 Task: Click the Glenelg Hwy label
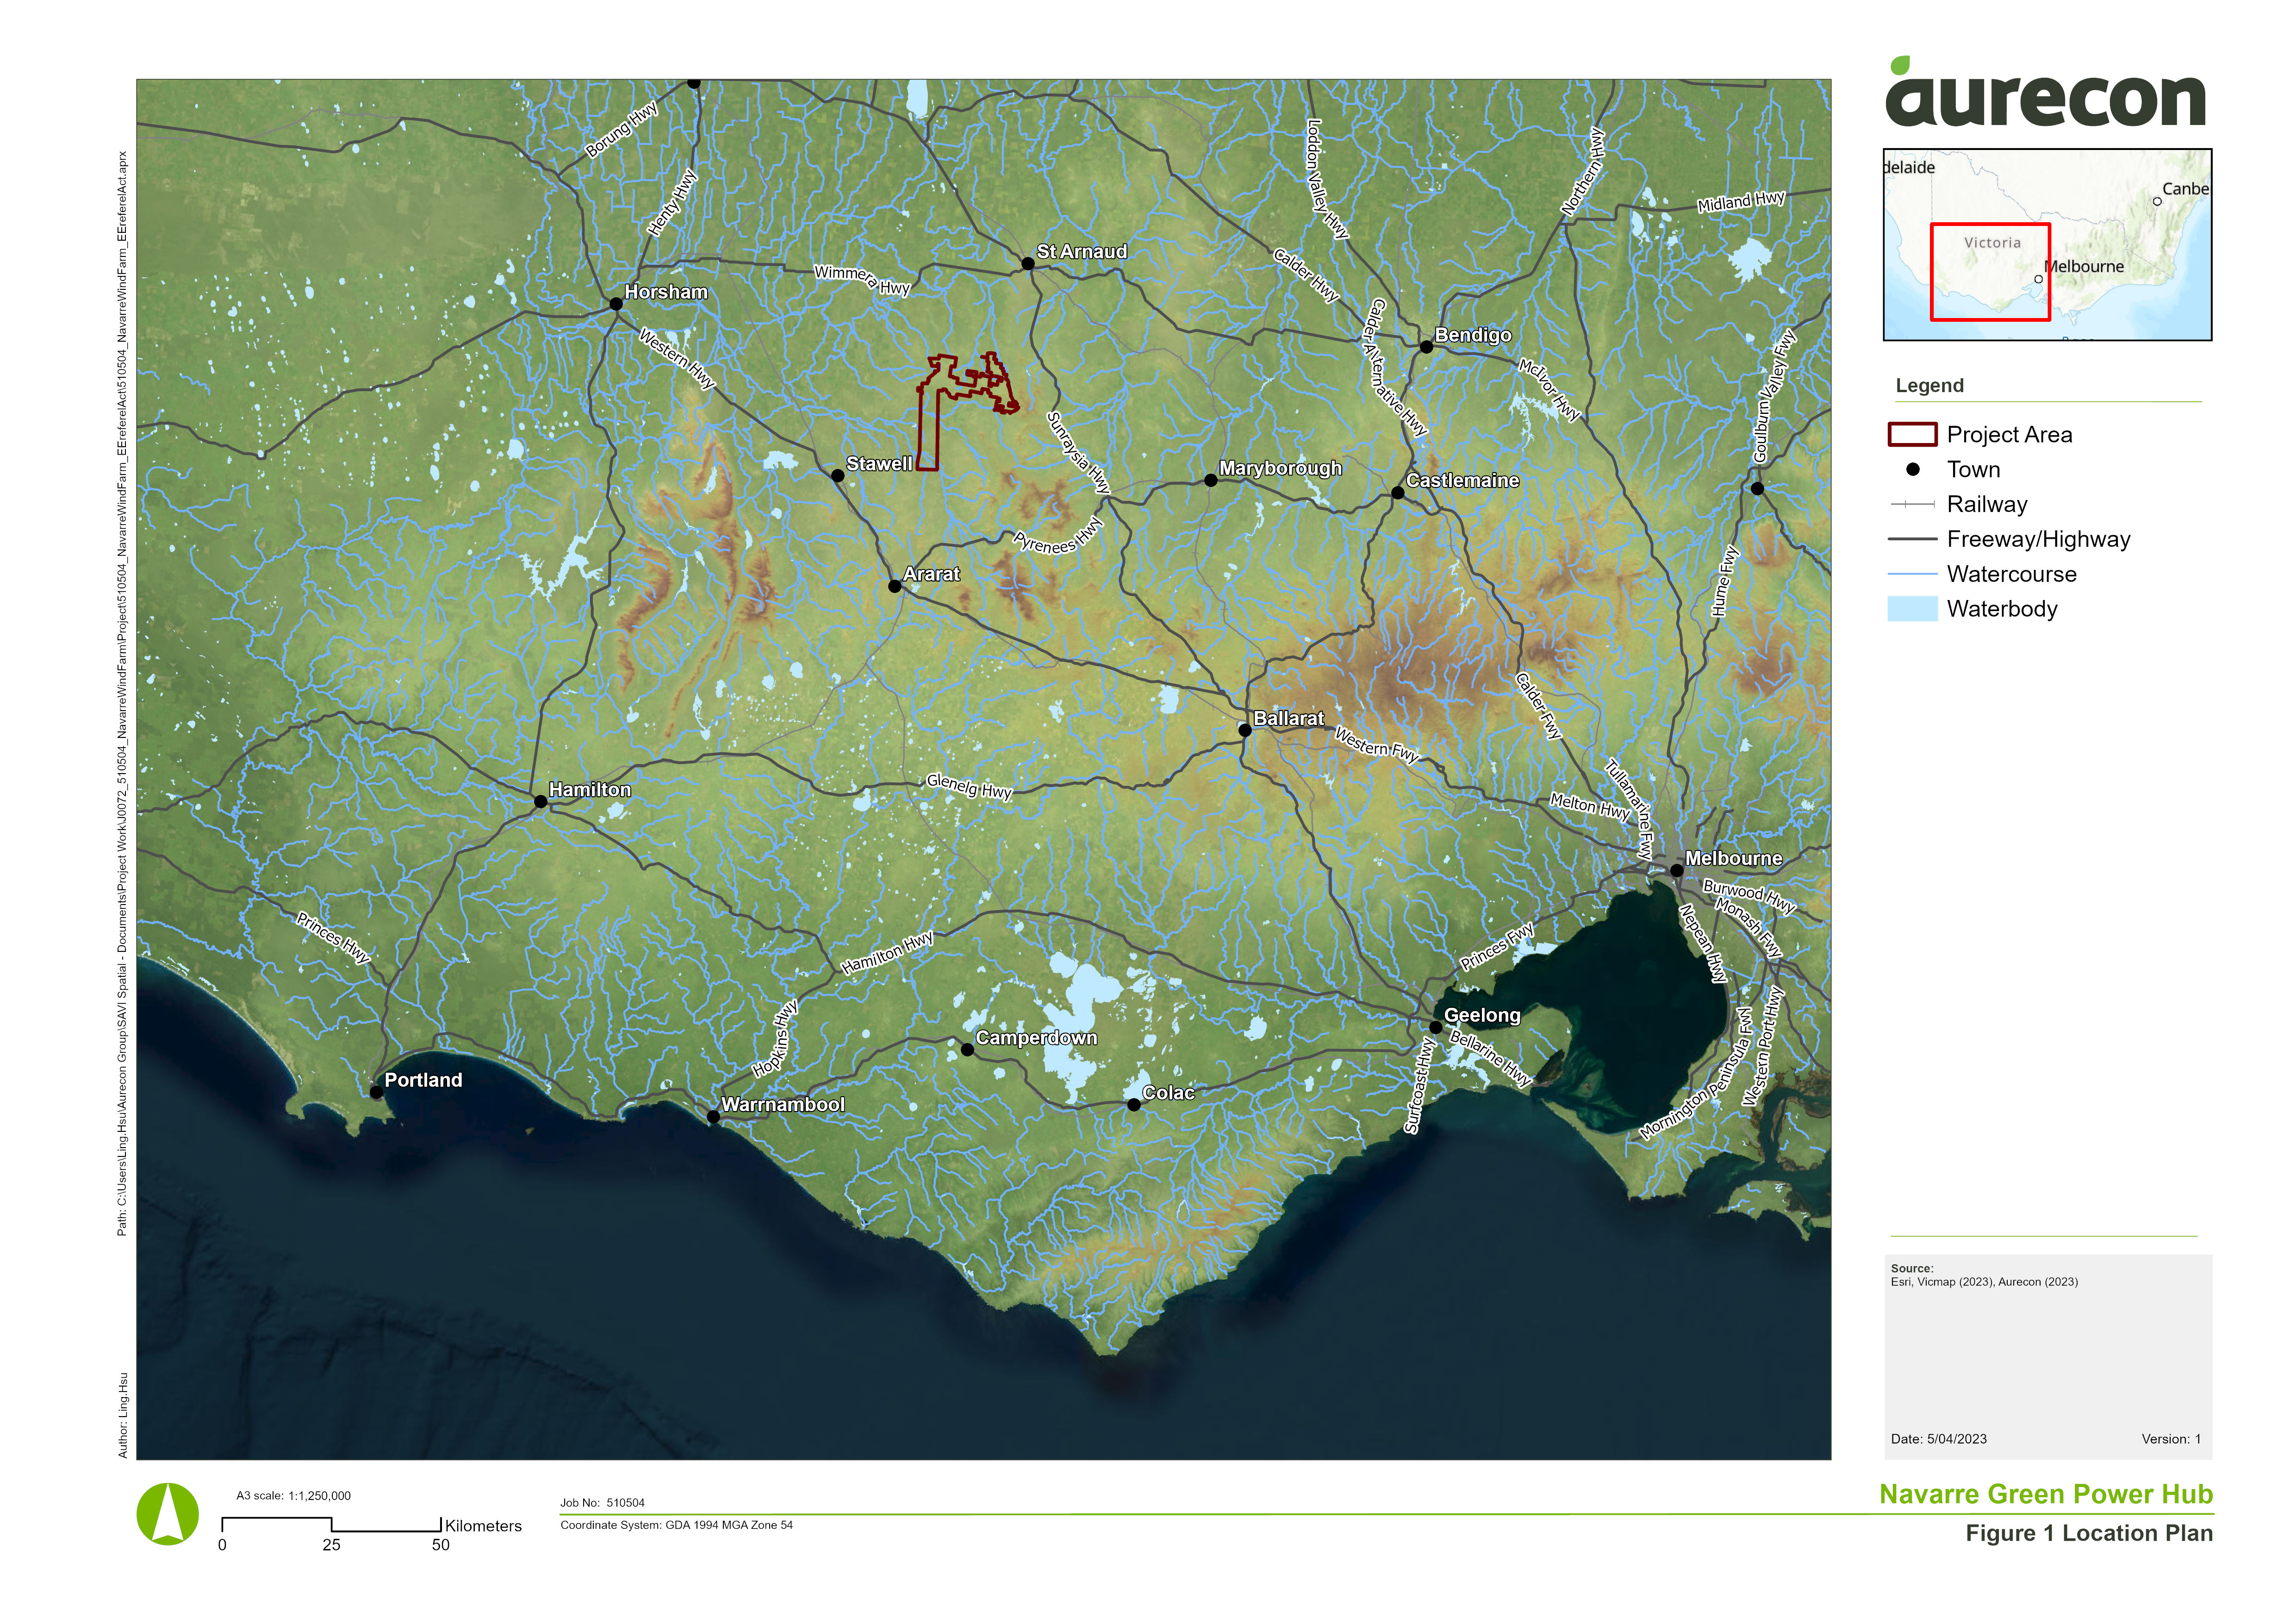point(969,787)
